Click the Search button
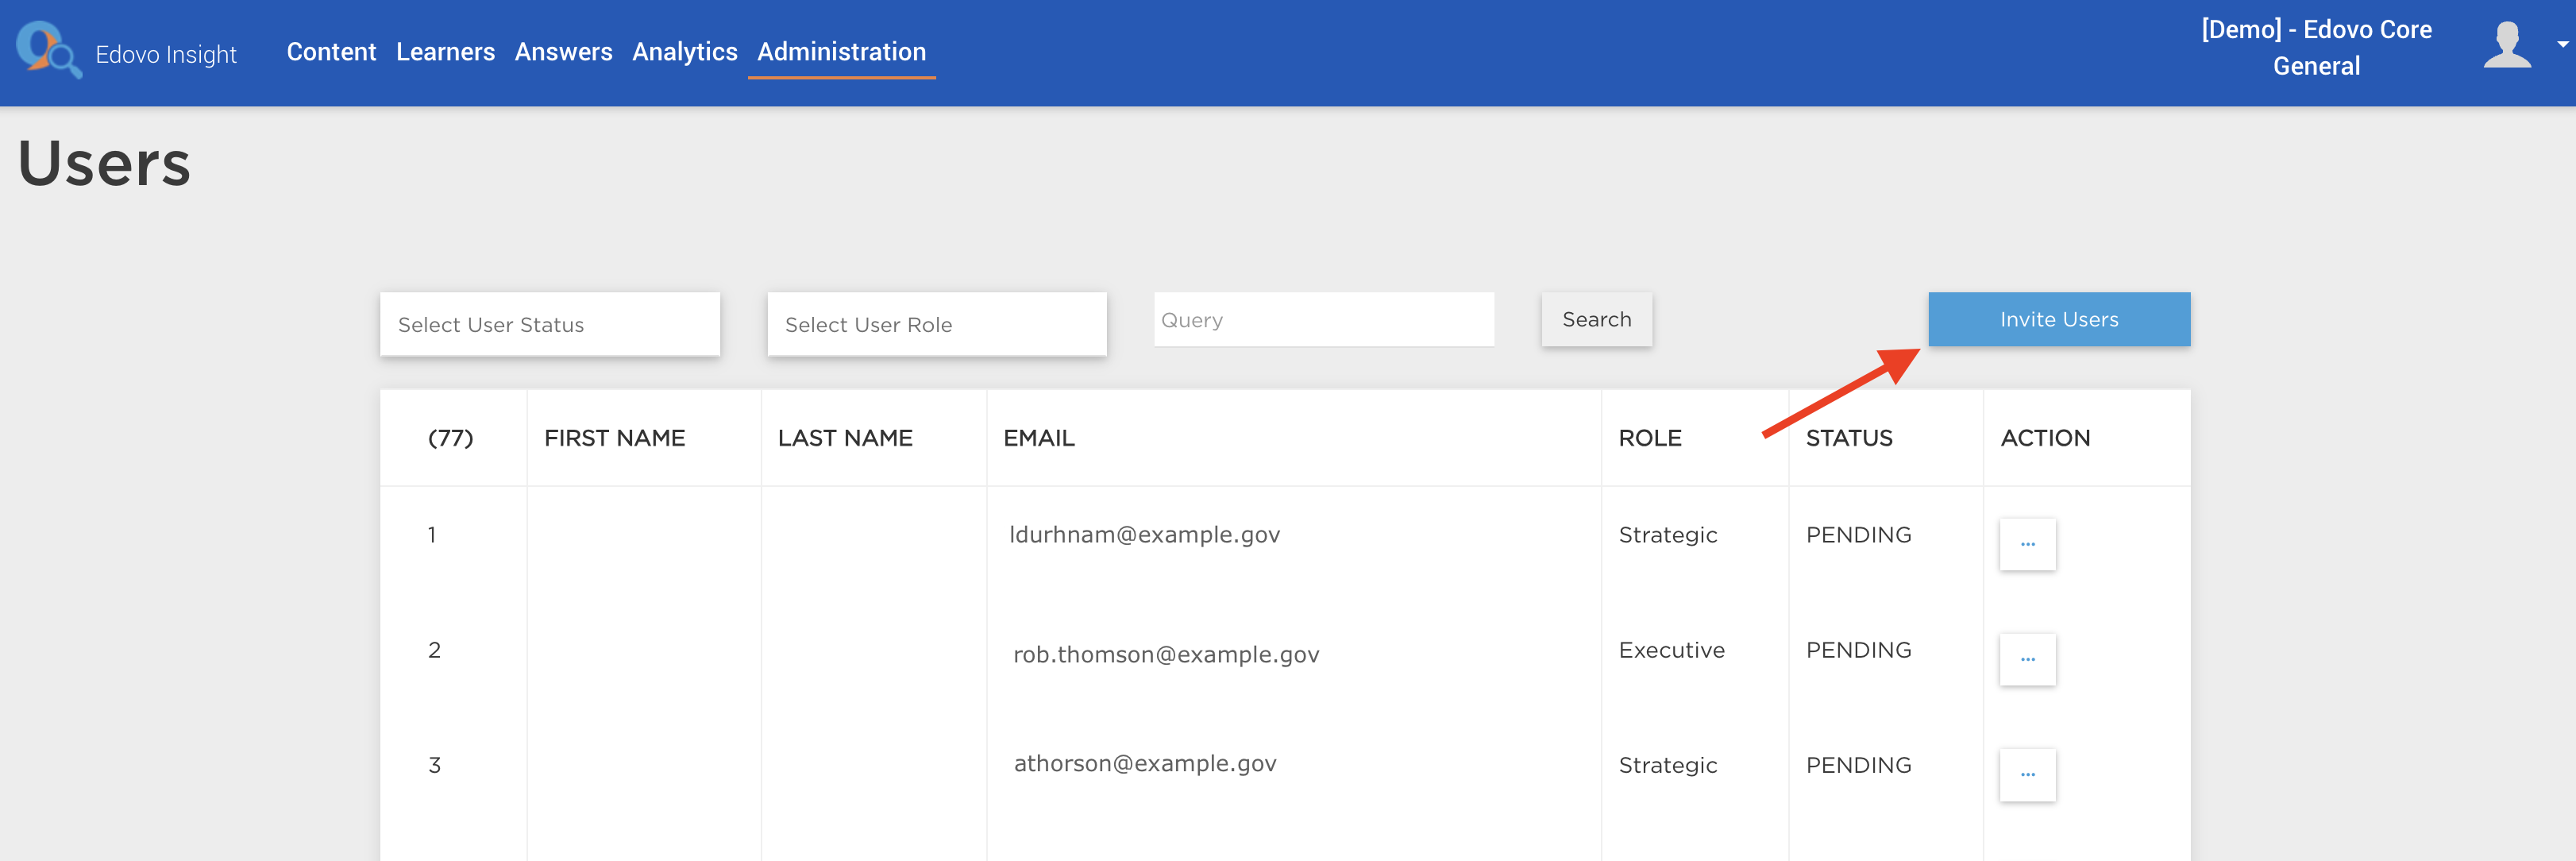The image size is (2576, 861). [x=1596, y=319]
